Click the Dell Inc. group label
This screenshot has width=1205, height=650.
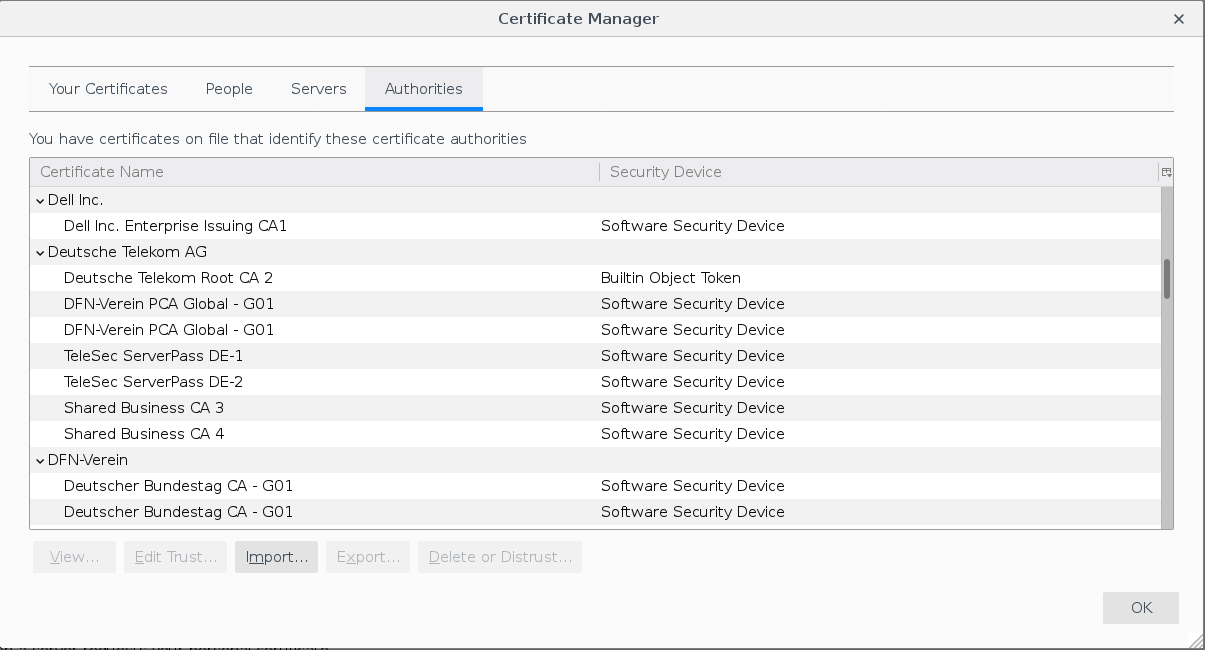click(76, 200)
